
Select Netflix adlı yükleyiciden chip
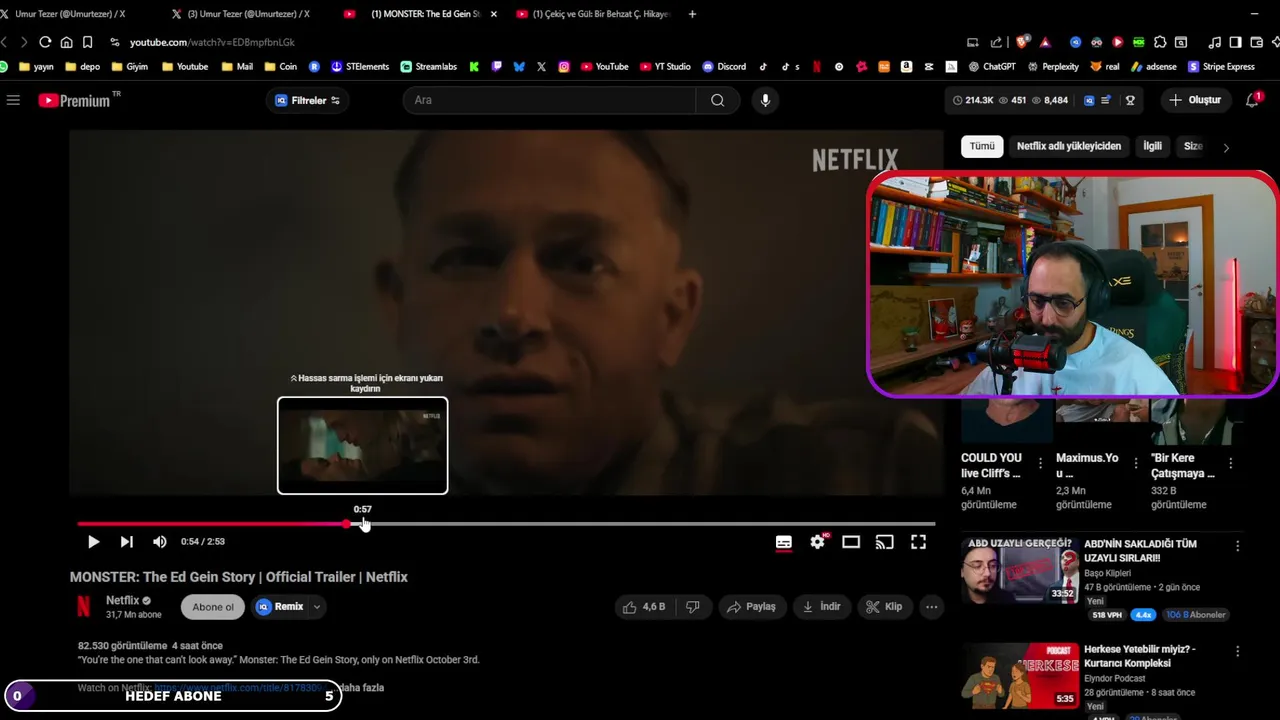pyautogui.click(x=1069, y=146)
